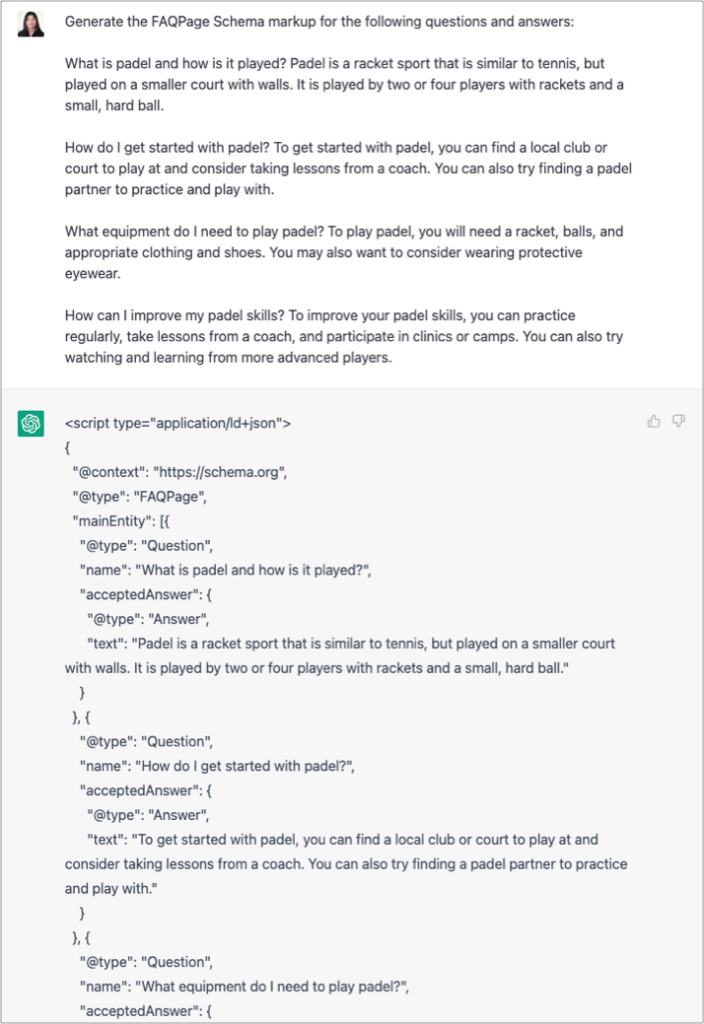Click the ChatGPT logo icon
Viewport: 704px width, 1024px height.
pos(31,423)
